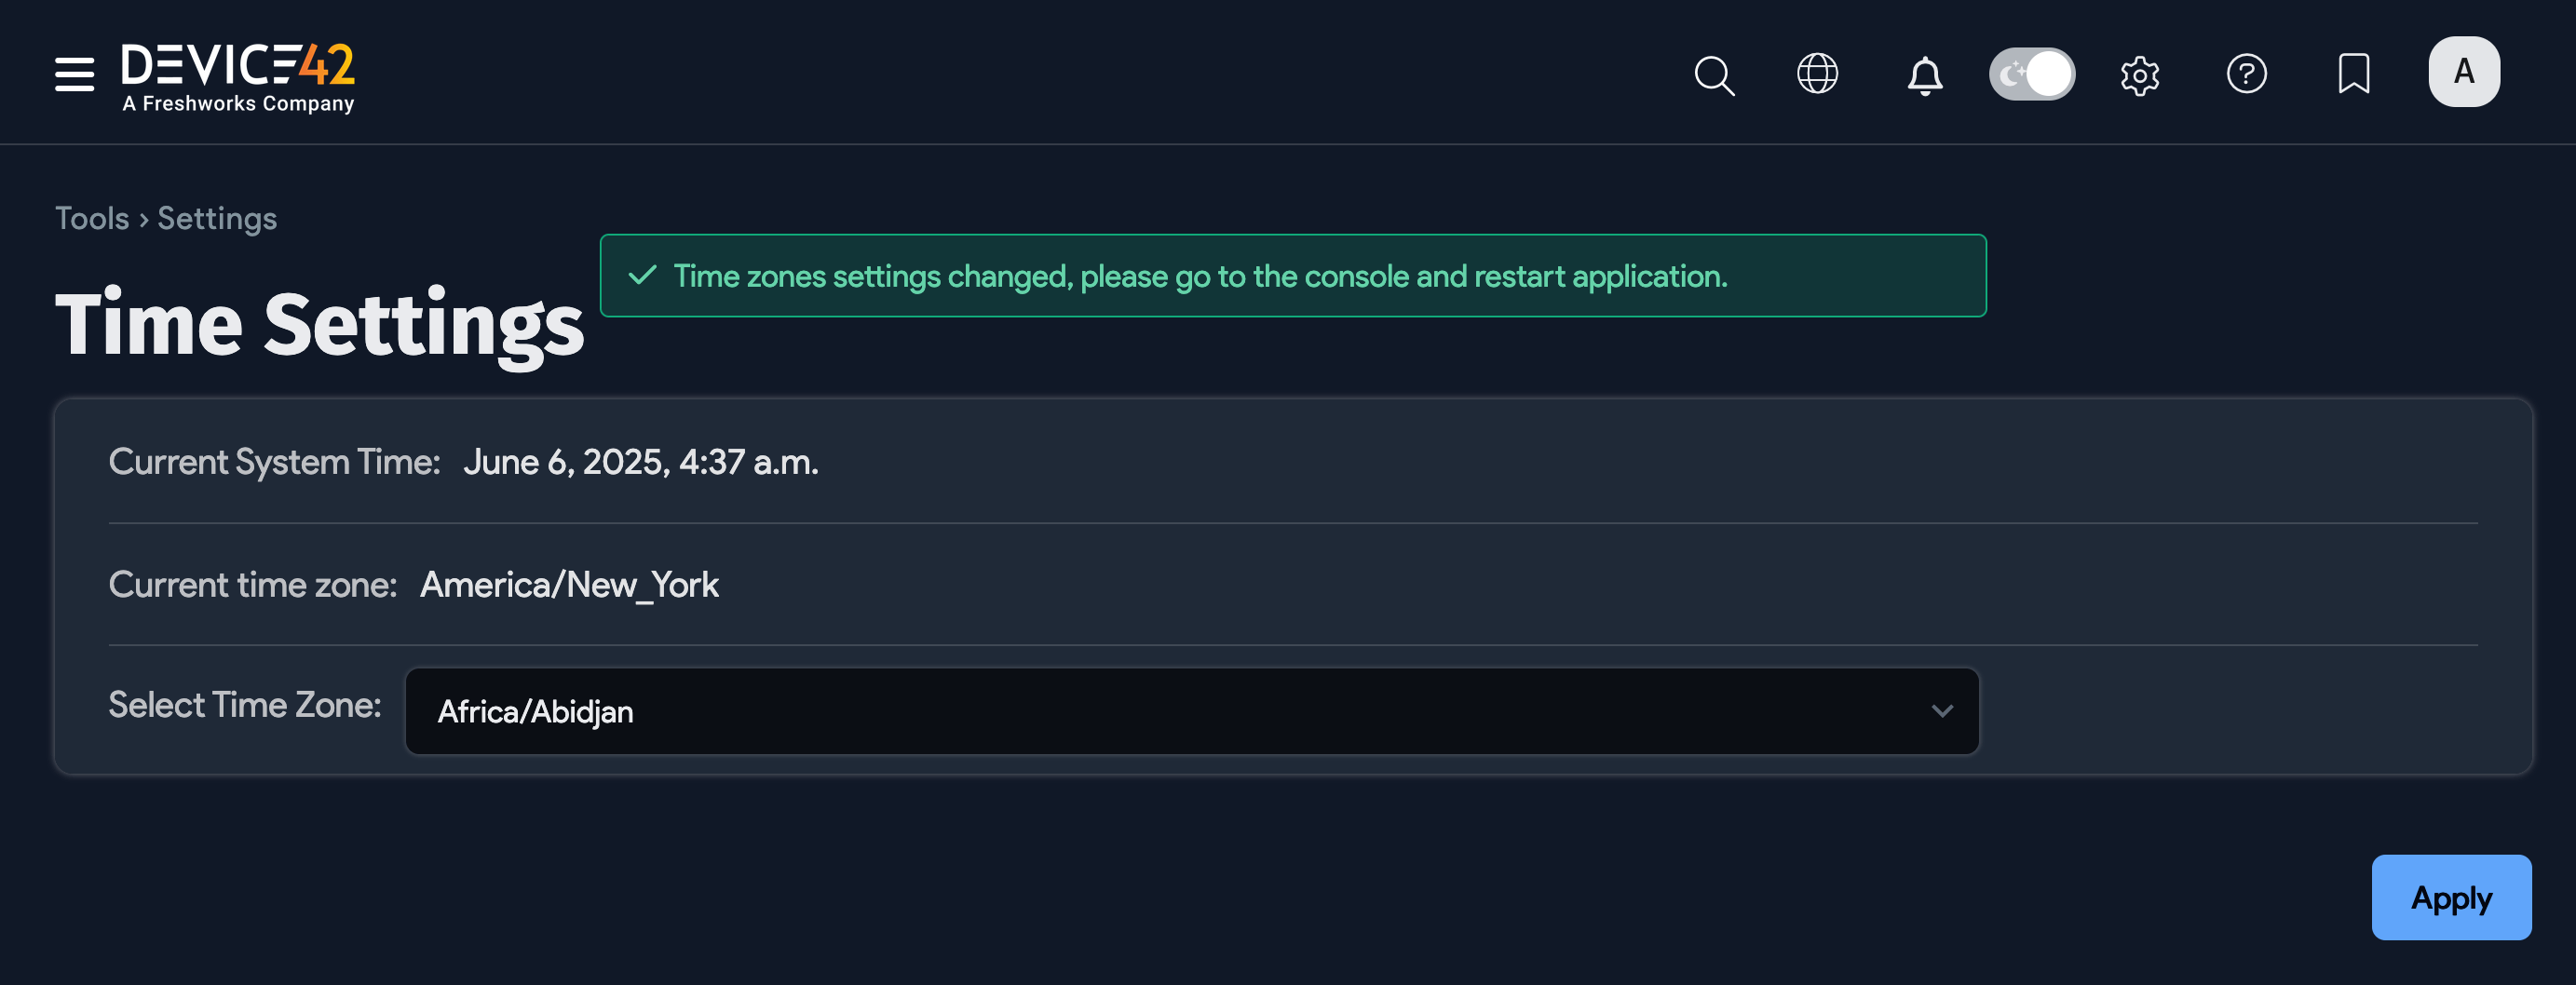Click the dropdown chevron for time zones

(x=1941, y=711)
